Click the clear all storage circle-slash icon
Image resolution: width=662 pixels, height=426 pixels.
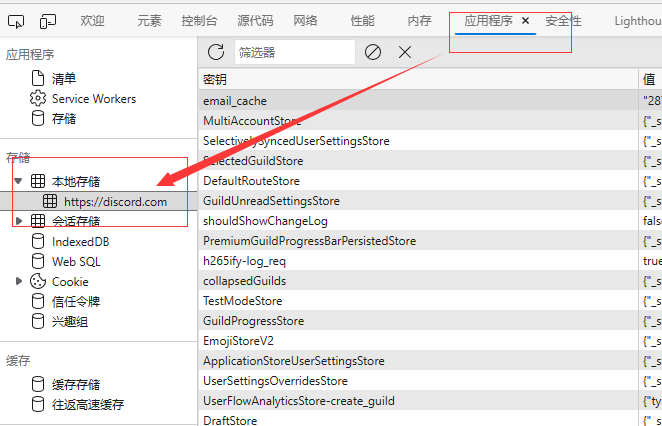point(373,52)
